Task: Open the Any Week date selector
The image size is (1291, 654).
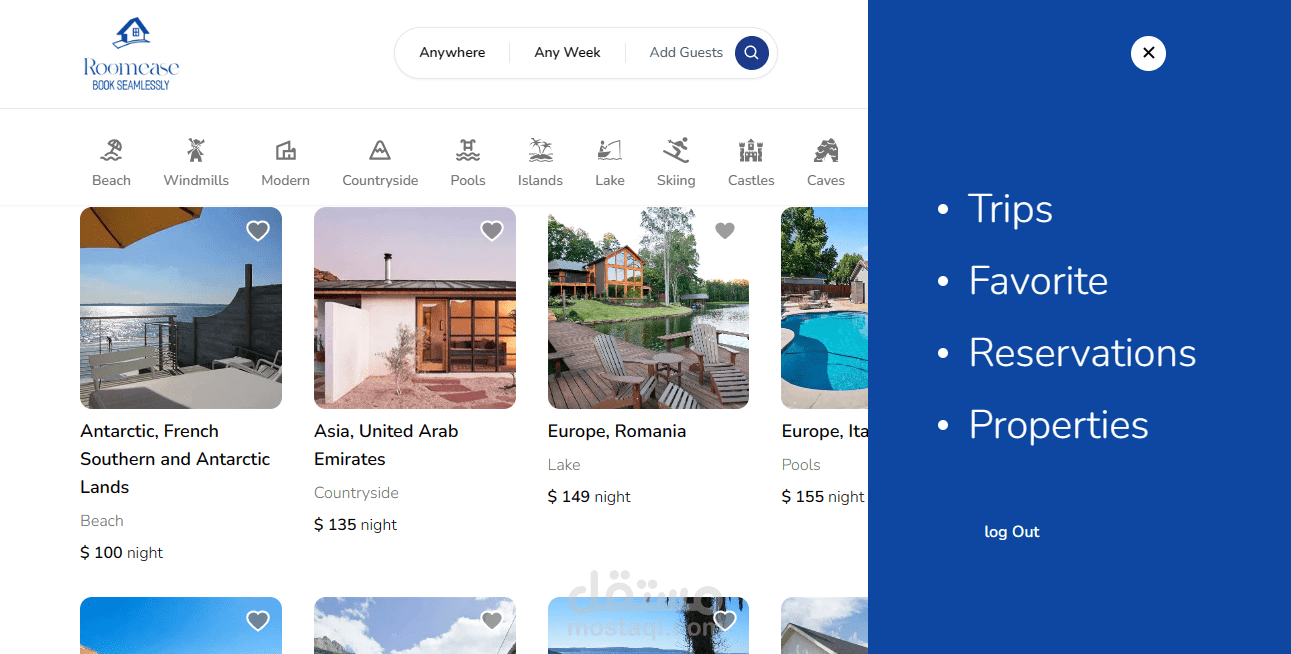Action: click(x=567, y=53)
